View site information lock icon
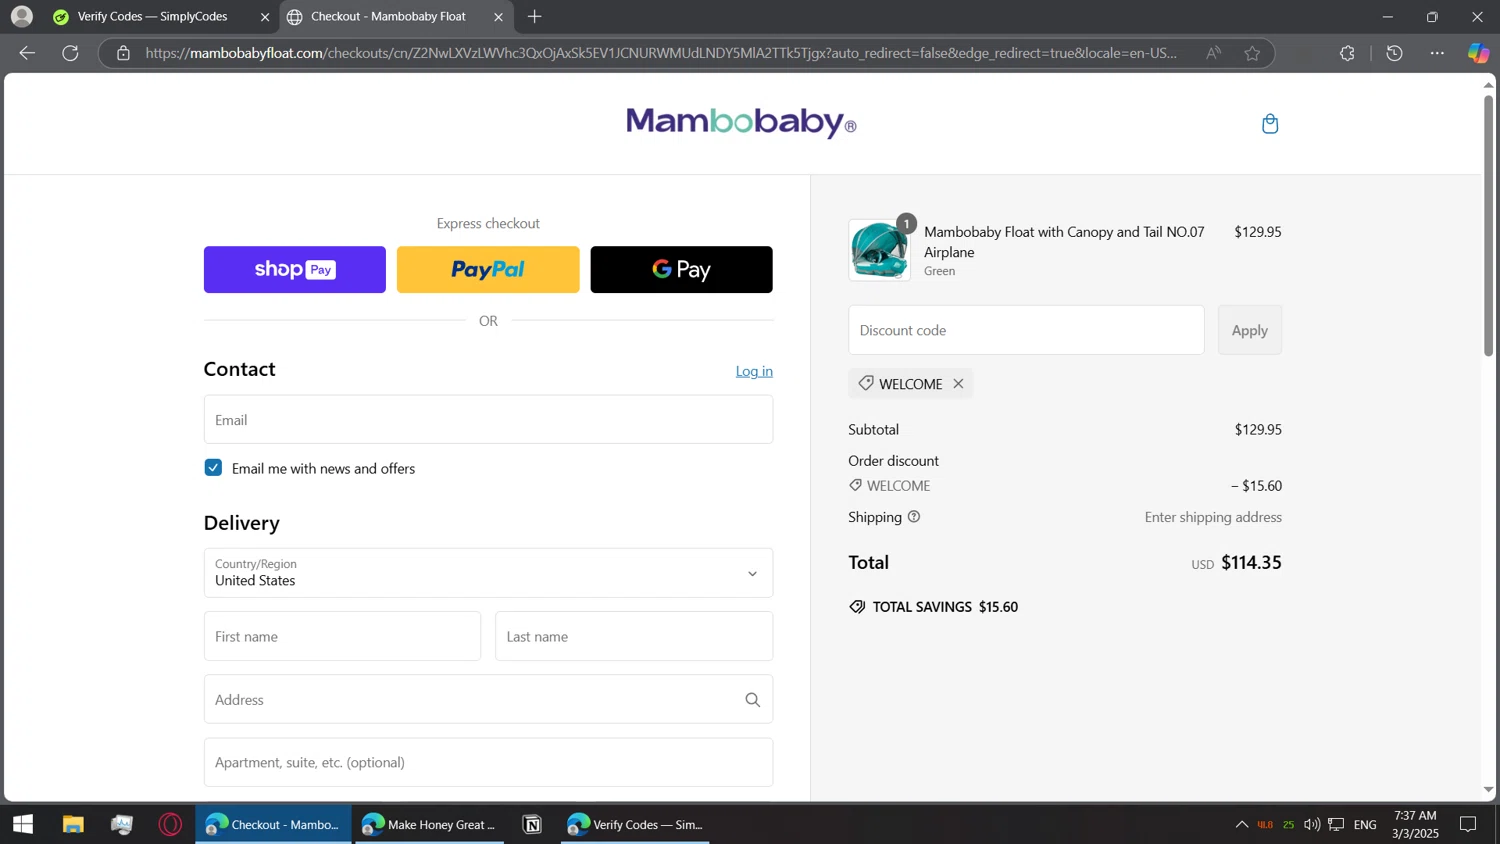 123,53
